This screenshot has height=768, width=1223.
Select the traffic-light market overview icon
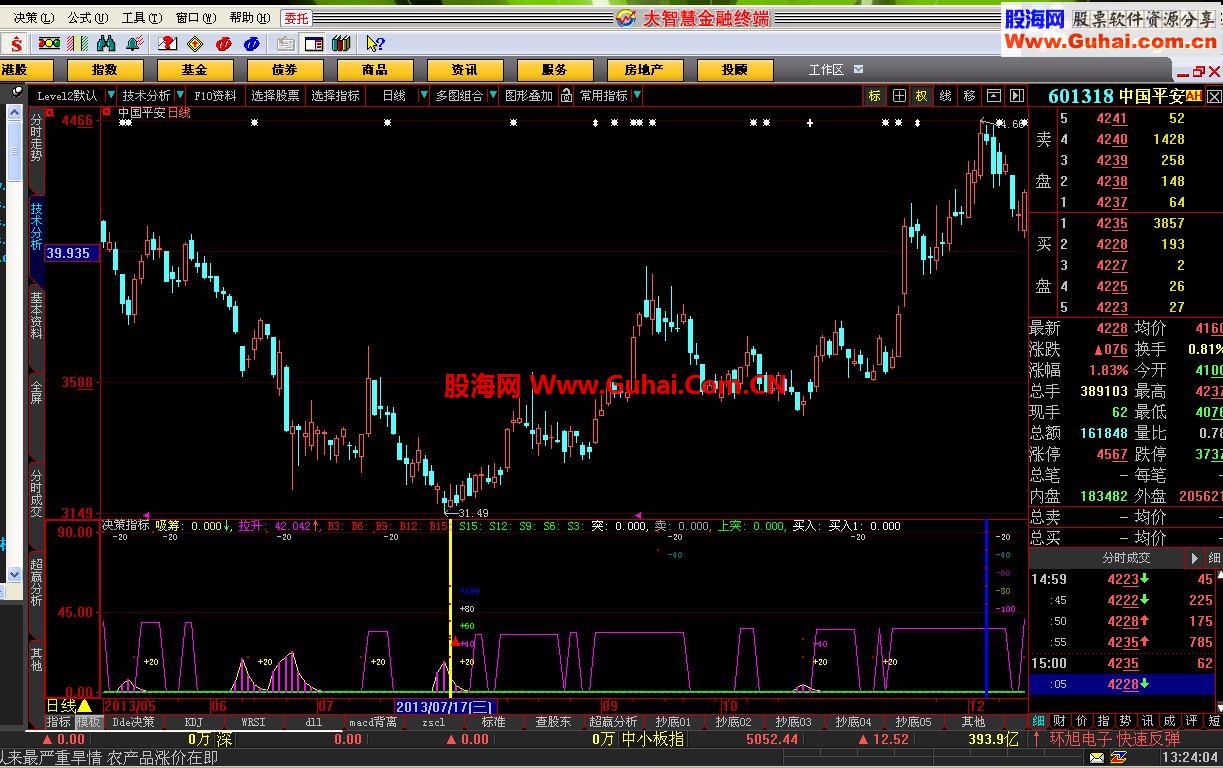click(x=48, y=43)
